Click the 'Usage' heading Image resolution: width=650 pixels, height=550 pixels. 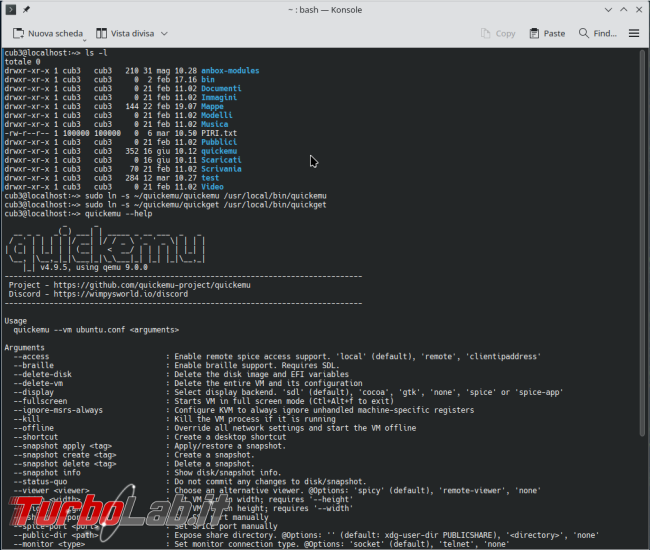coord(16,321)
